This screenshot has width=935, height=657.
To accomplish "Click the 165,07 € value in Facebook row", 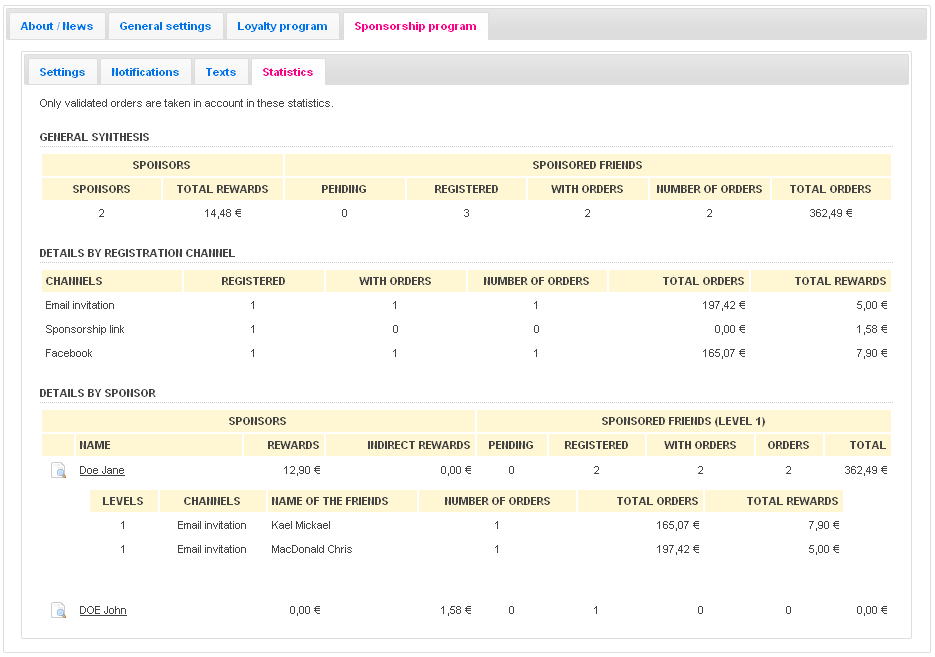I will [723, 353].
